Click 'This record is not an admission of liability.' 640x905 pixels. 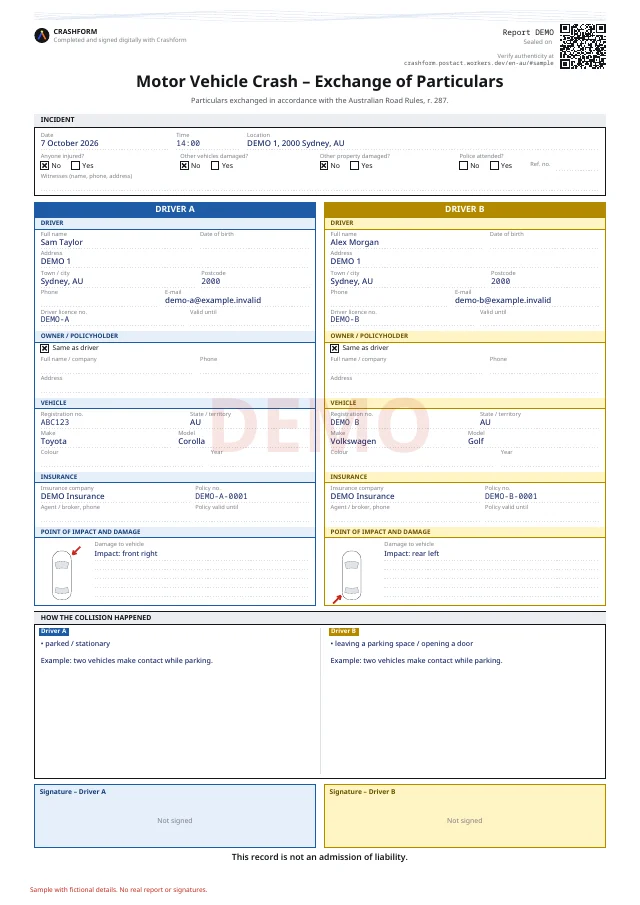point(320,857)
